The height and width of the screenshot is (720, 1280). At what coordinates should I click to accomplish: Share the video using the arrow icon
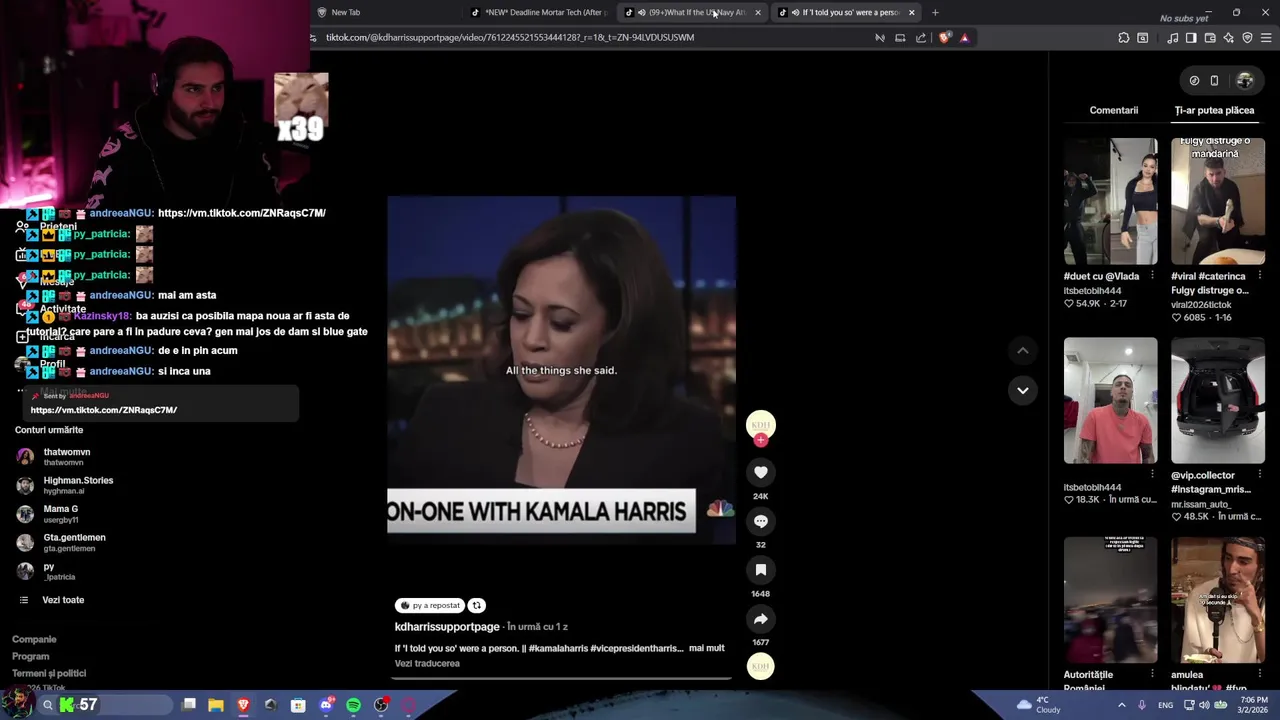(761, 619)
